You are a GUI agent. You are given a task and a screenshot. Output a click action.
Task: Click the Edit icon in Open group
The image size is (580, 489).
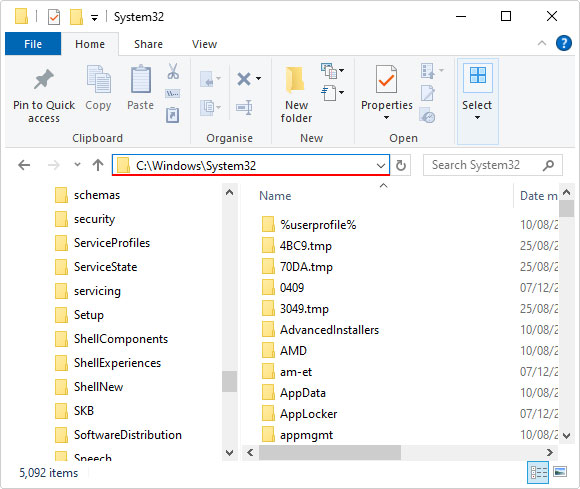428,93
